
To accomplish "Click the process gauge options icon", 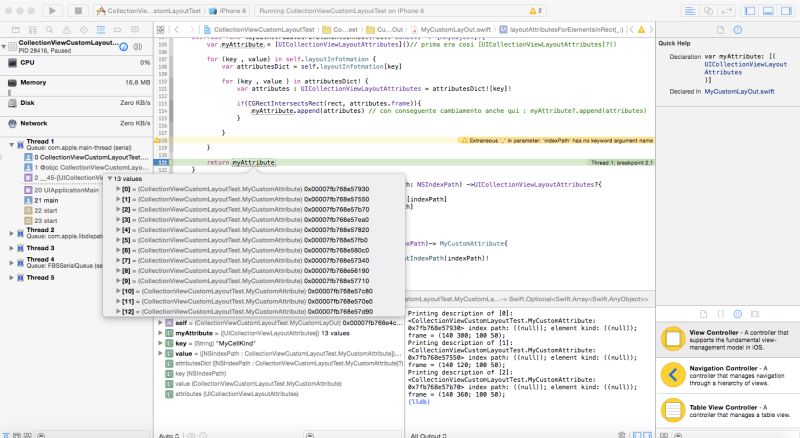I will [x=123, y=46].
